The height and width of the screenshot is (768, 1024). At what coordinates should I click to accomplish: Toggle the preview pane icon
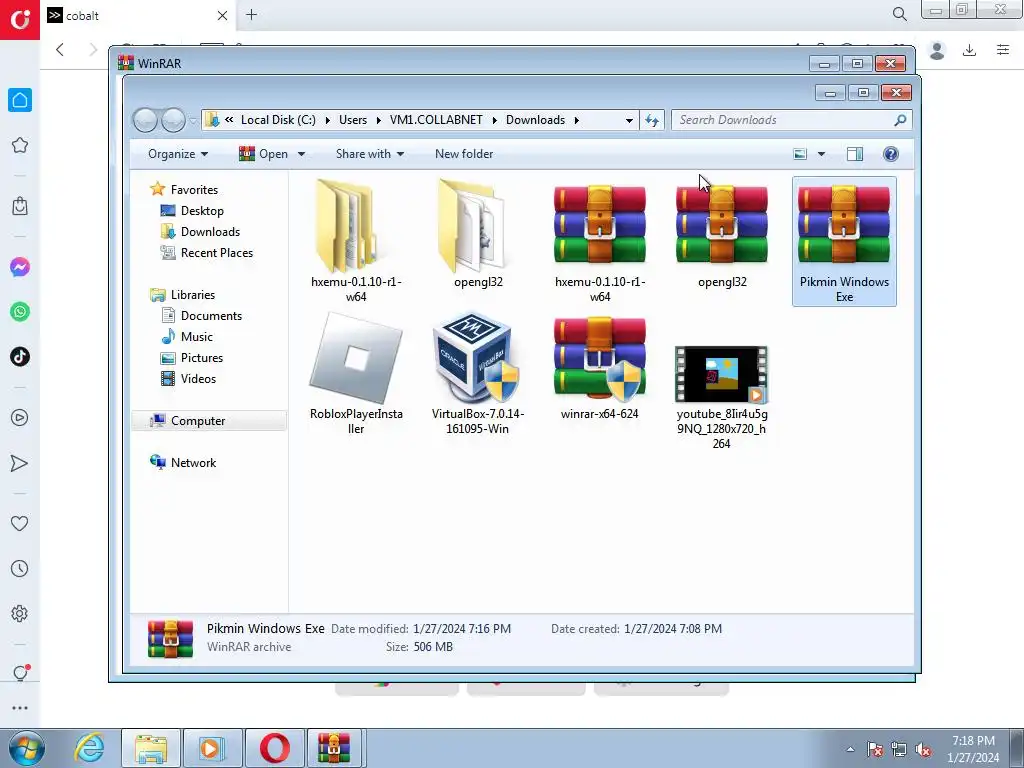[854, 153]
